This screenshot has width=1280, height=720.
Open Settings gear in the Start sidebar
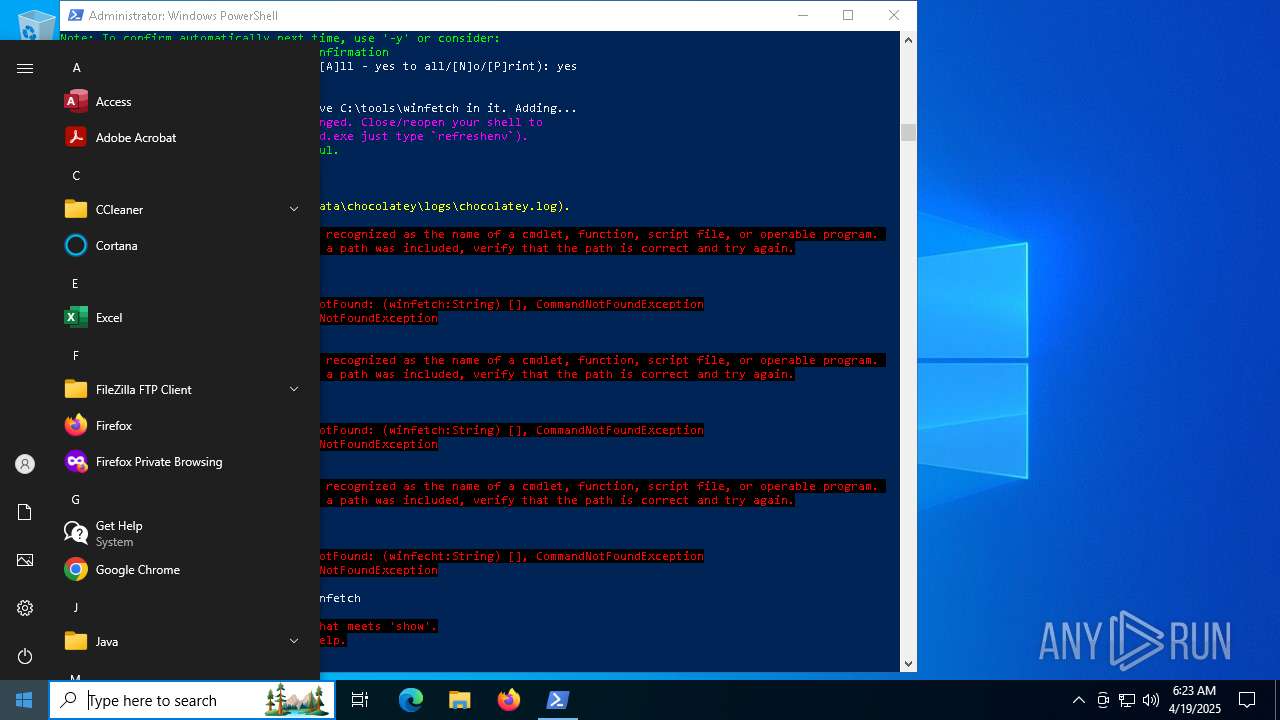pos(25,608)
